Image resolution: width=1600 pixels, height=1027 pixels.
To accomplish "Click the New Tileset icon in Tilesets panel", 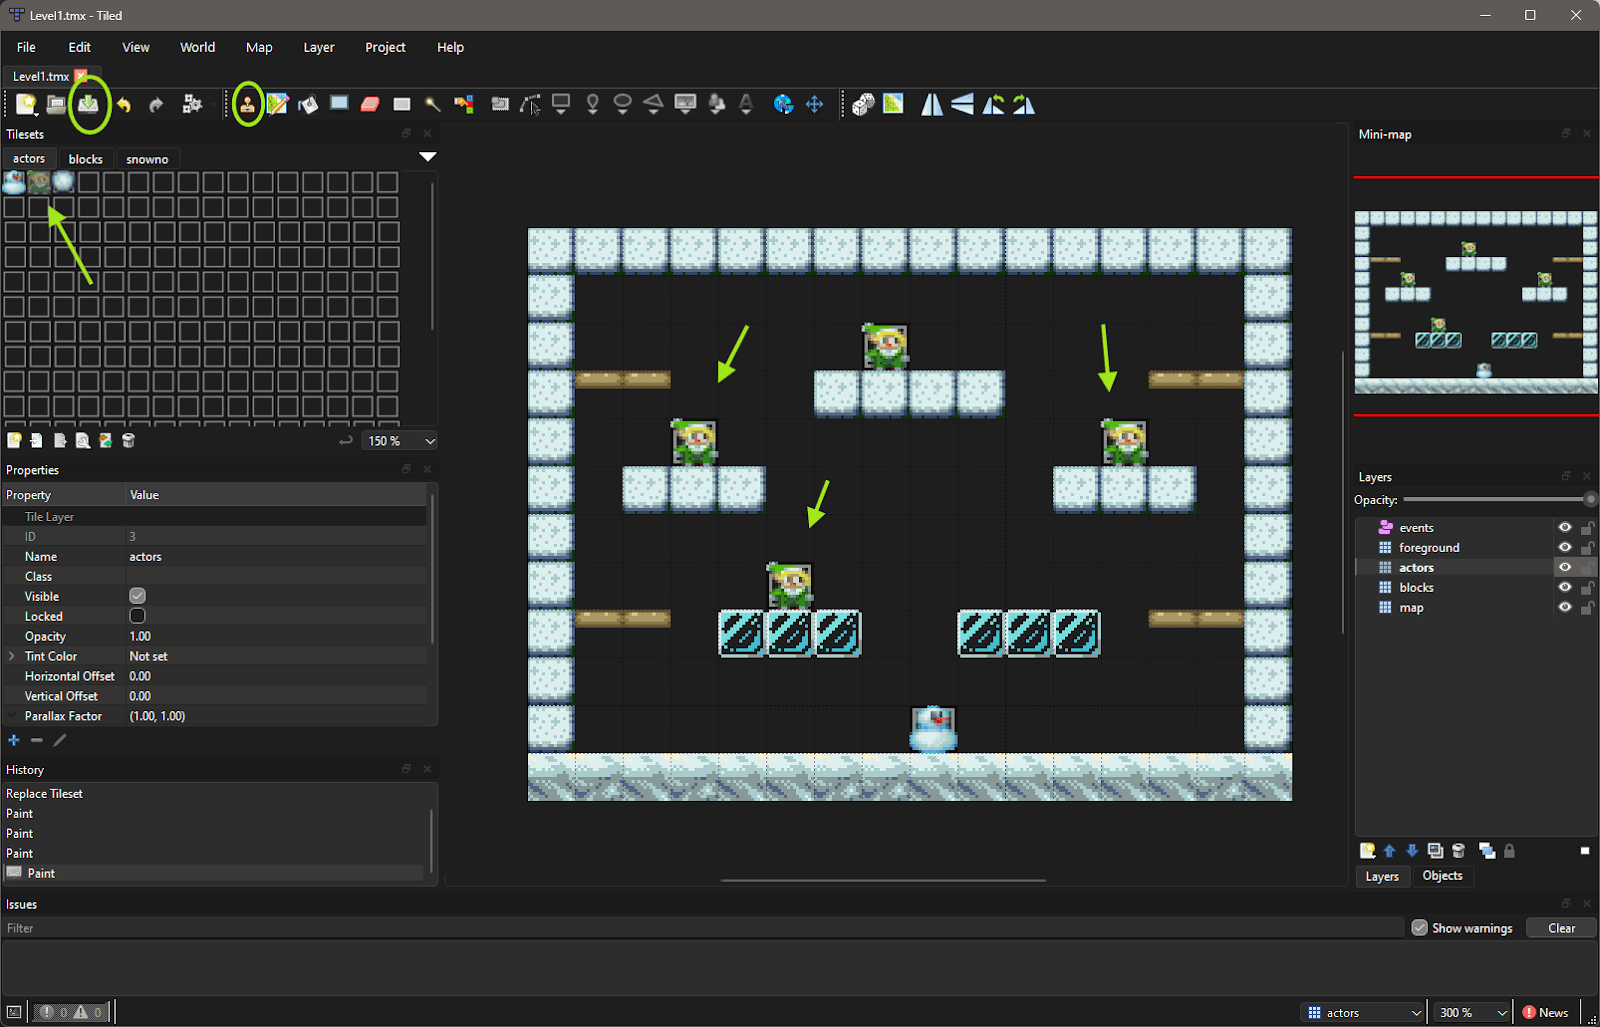I will tap(14, 441).
